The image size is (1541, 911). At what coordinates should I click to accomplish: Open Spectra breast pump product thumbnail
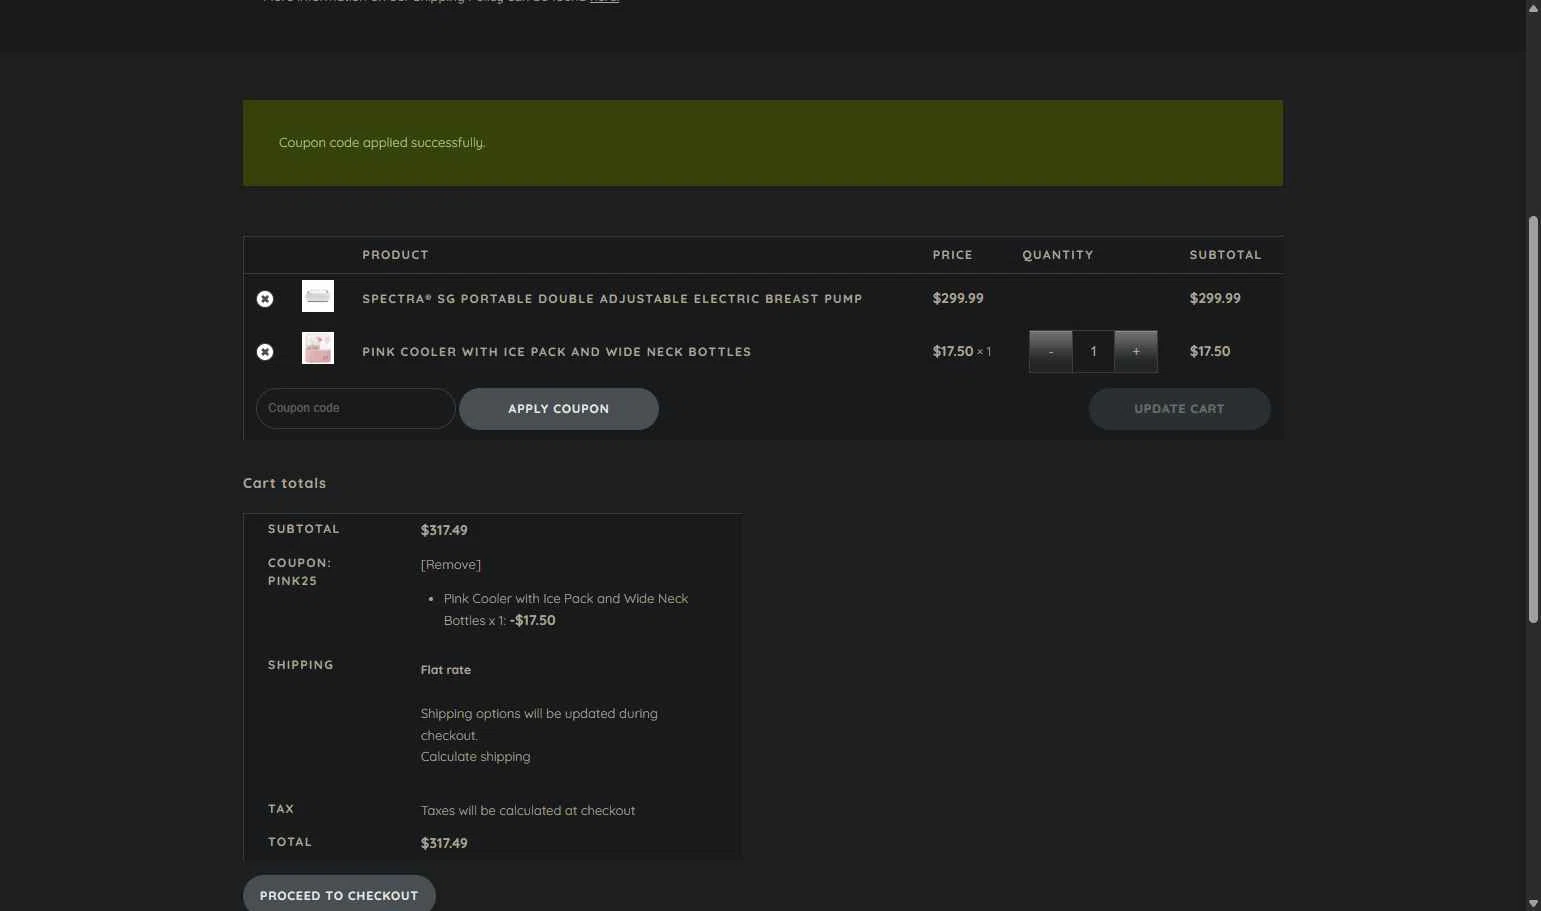(x=318, y=296)
